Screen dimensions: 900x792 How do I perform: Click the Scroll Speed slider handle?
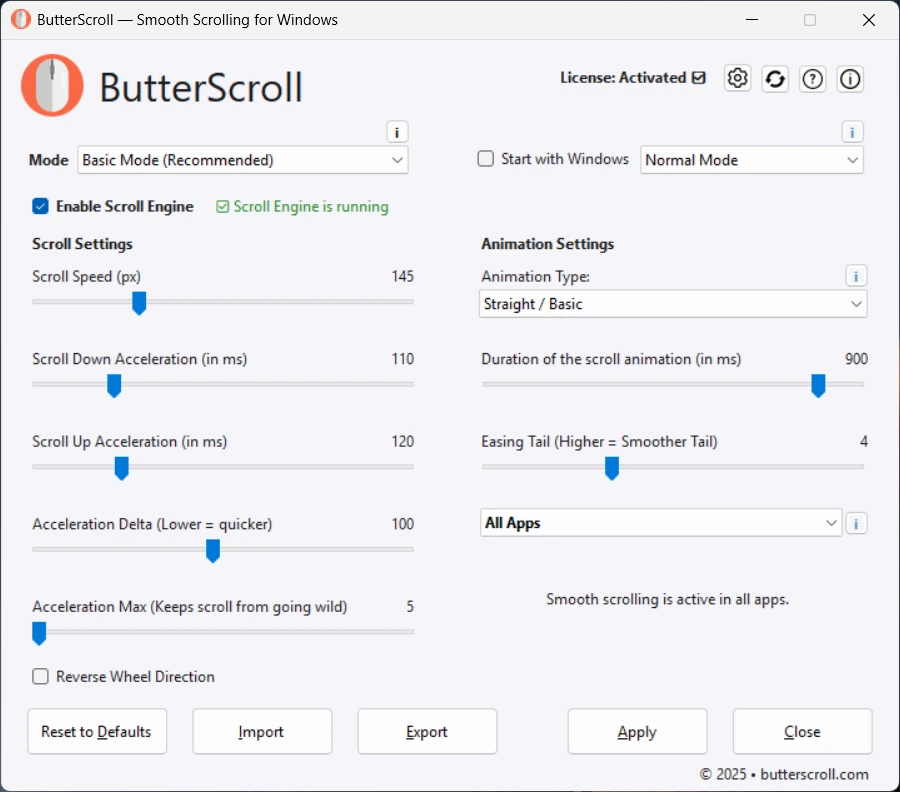pos(139,303)
